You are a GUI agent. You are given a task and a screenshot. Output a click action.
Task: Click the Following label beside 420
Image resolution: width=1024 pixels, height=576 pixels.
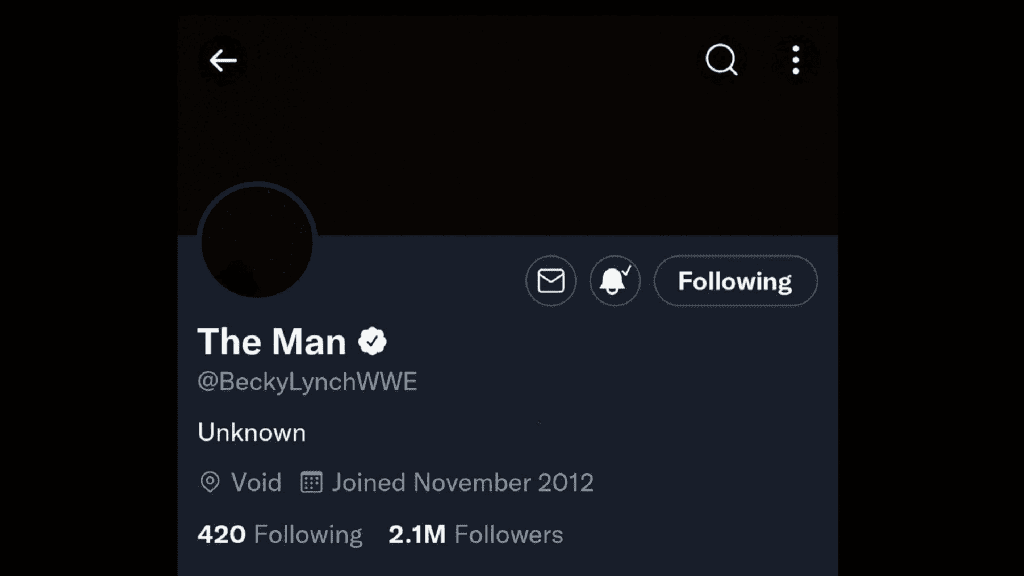(308, 535)
